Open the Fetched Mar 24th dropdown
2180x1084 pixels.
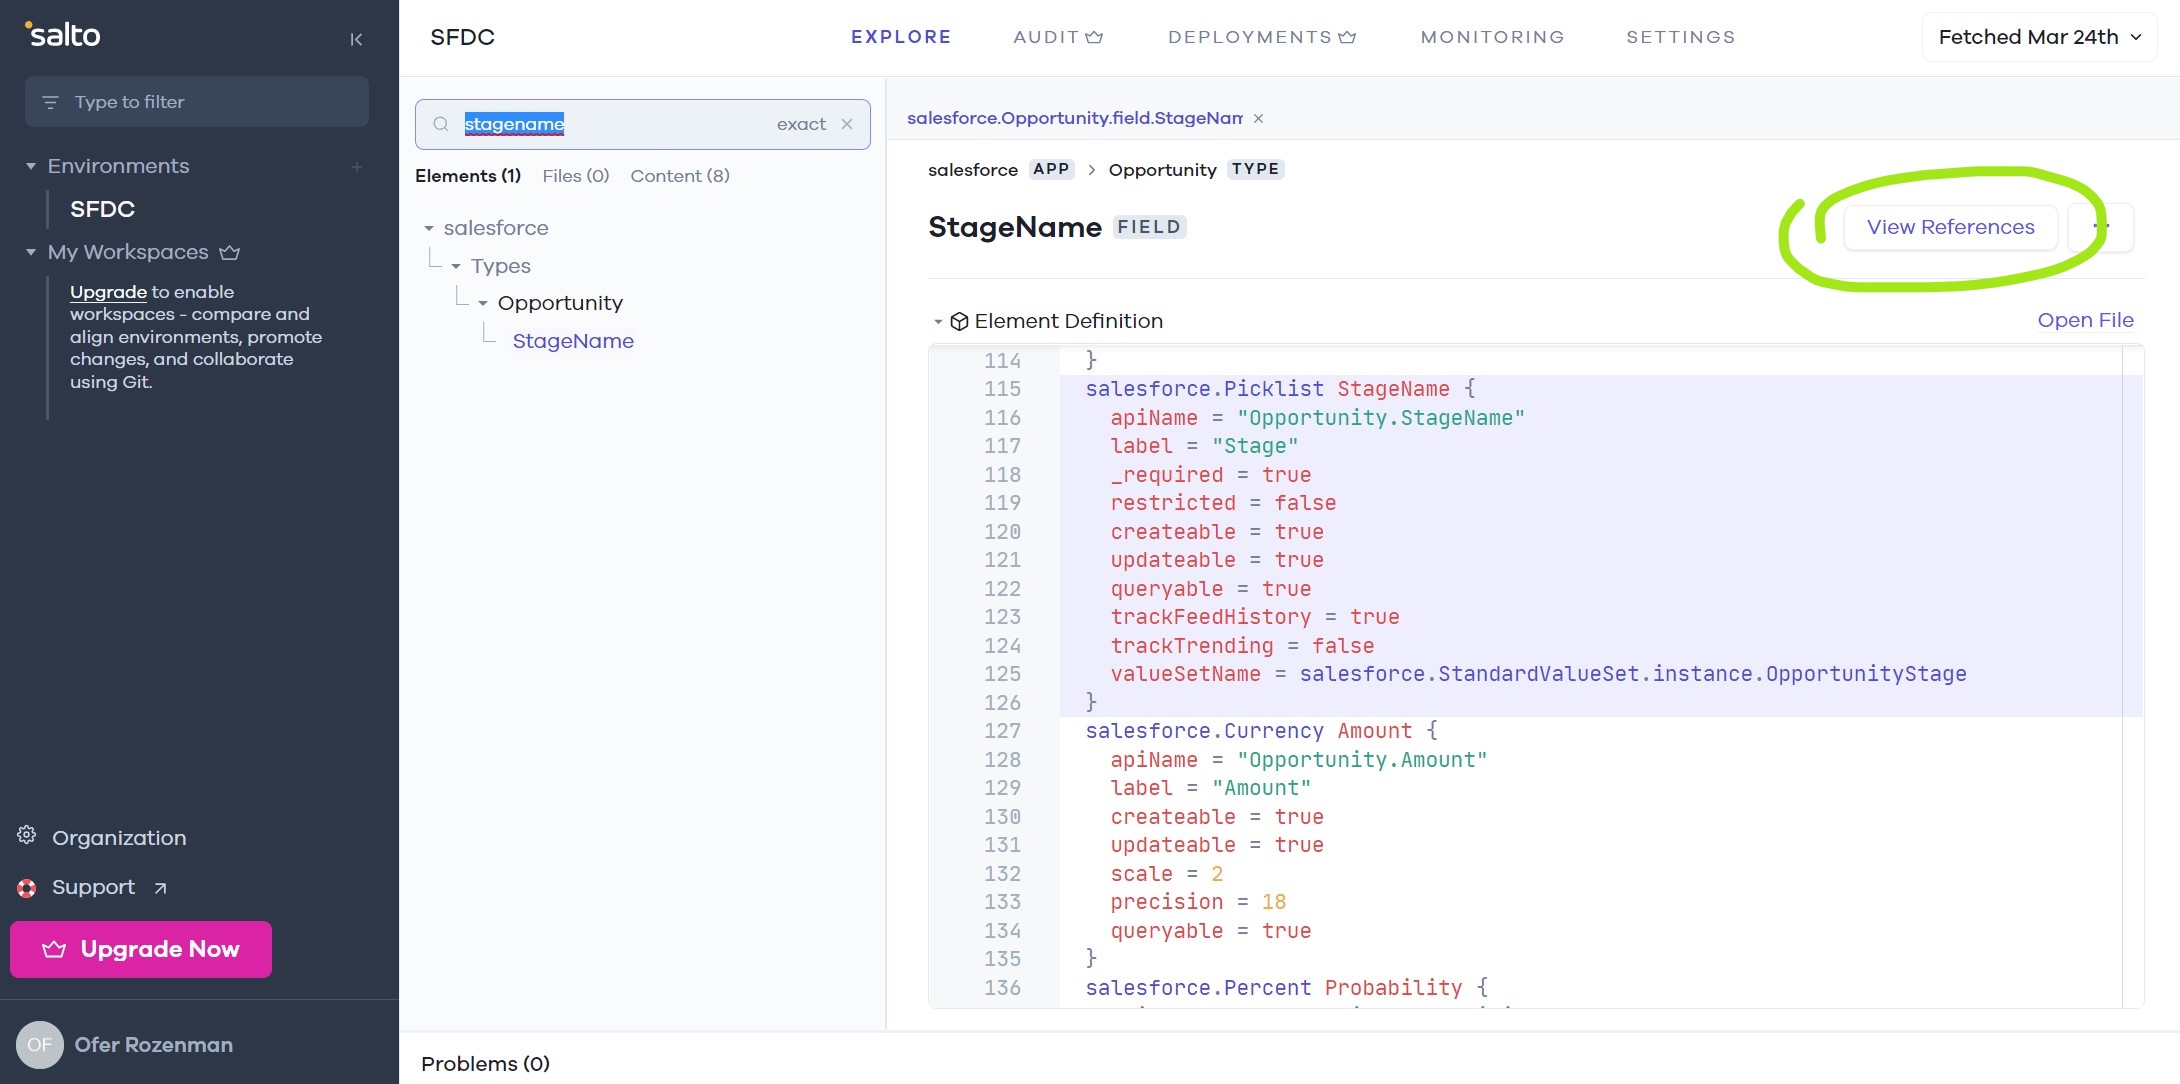coord(2038,37)
